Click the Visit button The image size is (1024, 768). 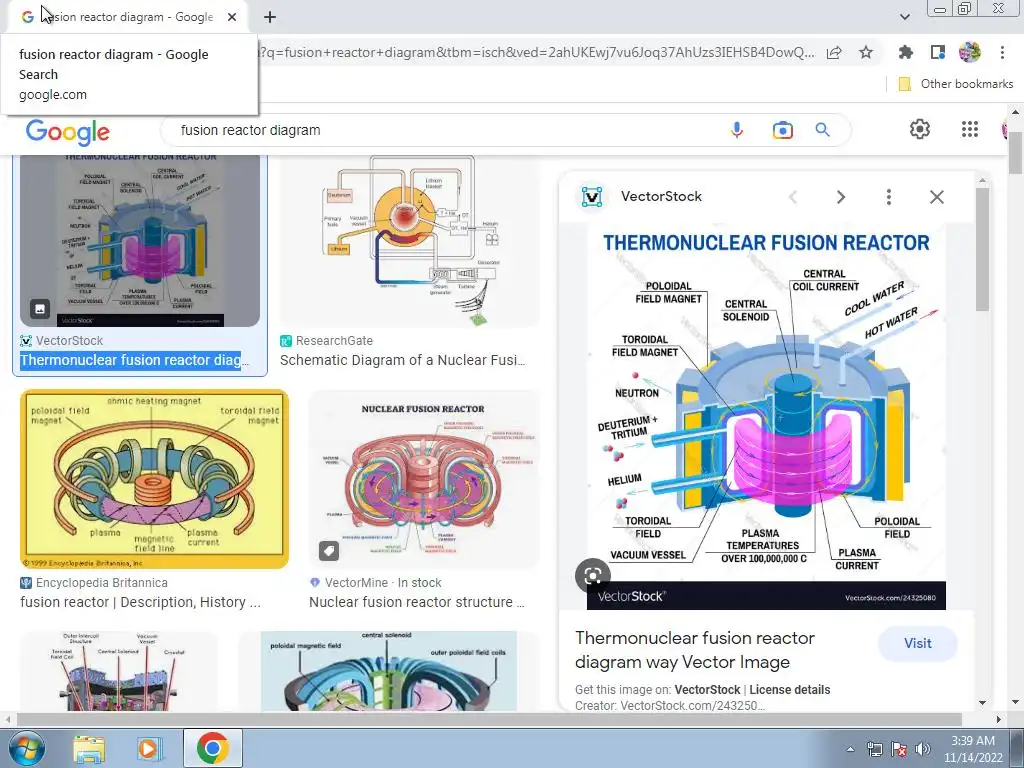point(918,643)
